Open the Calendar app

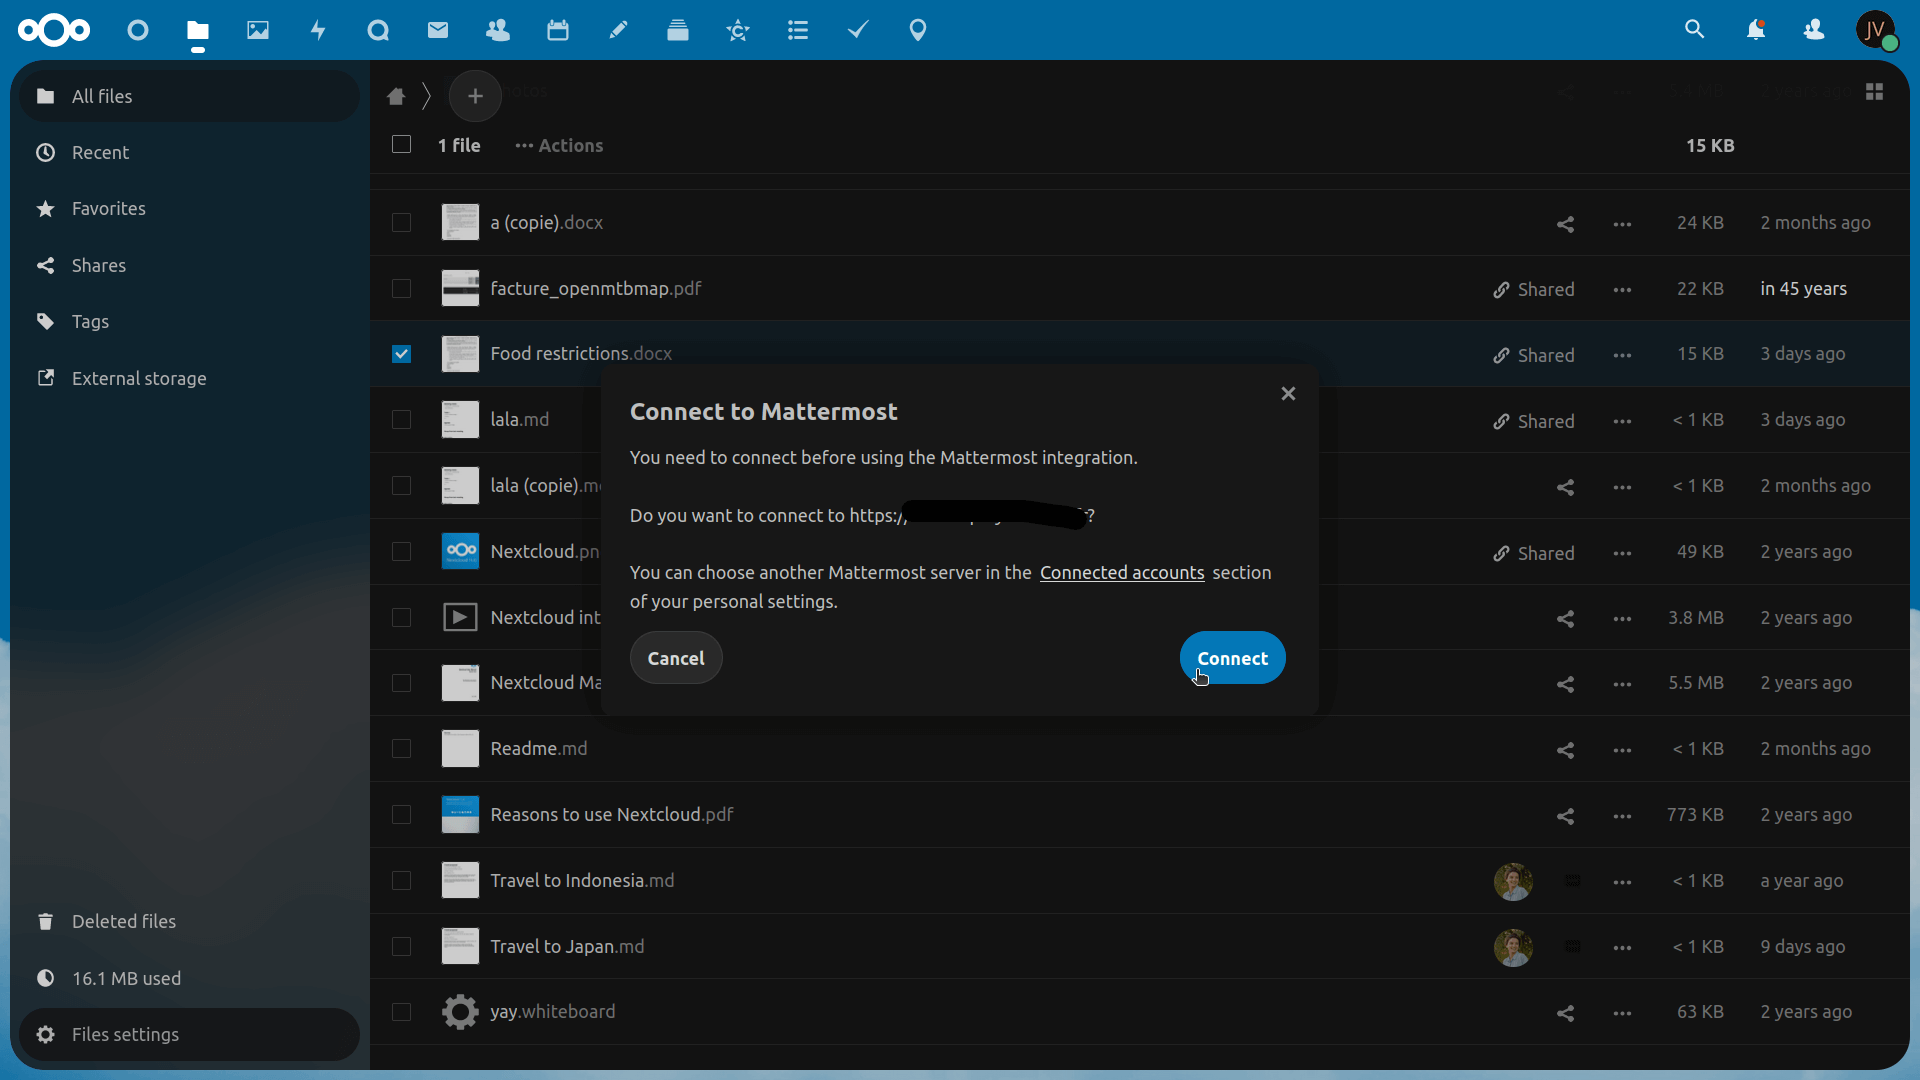tap(558, 30)
